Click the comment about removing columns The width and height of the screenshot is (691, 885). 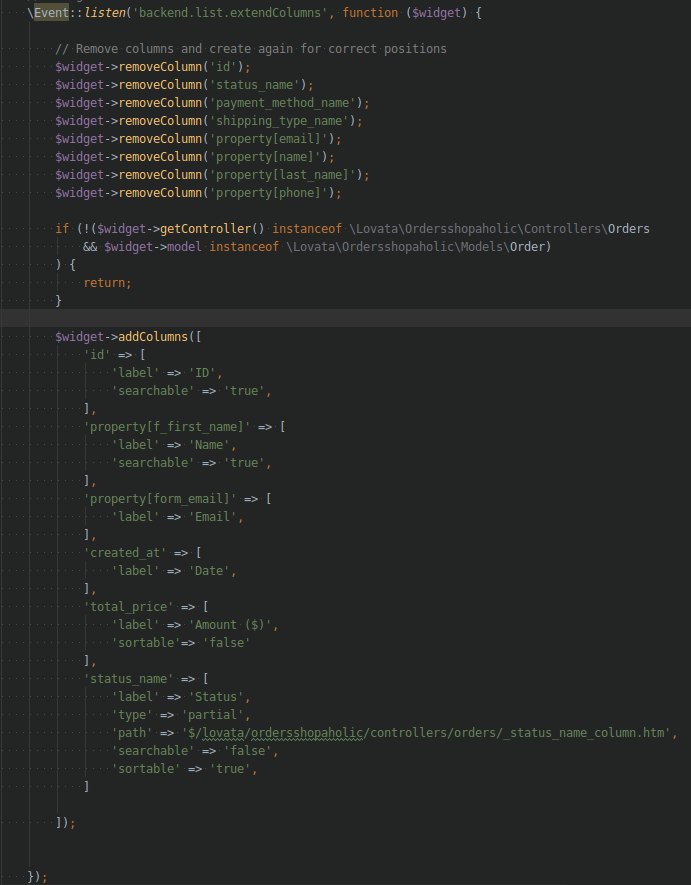click(251, 49)
